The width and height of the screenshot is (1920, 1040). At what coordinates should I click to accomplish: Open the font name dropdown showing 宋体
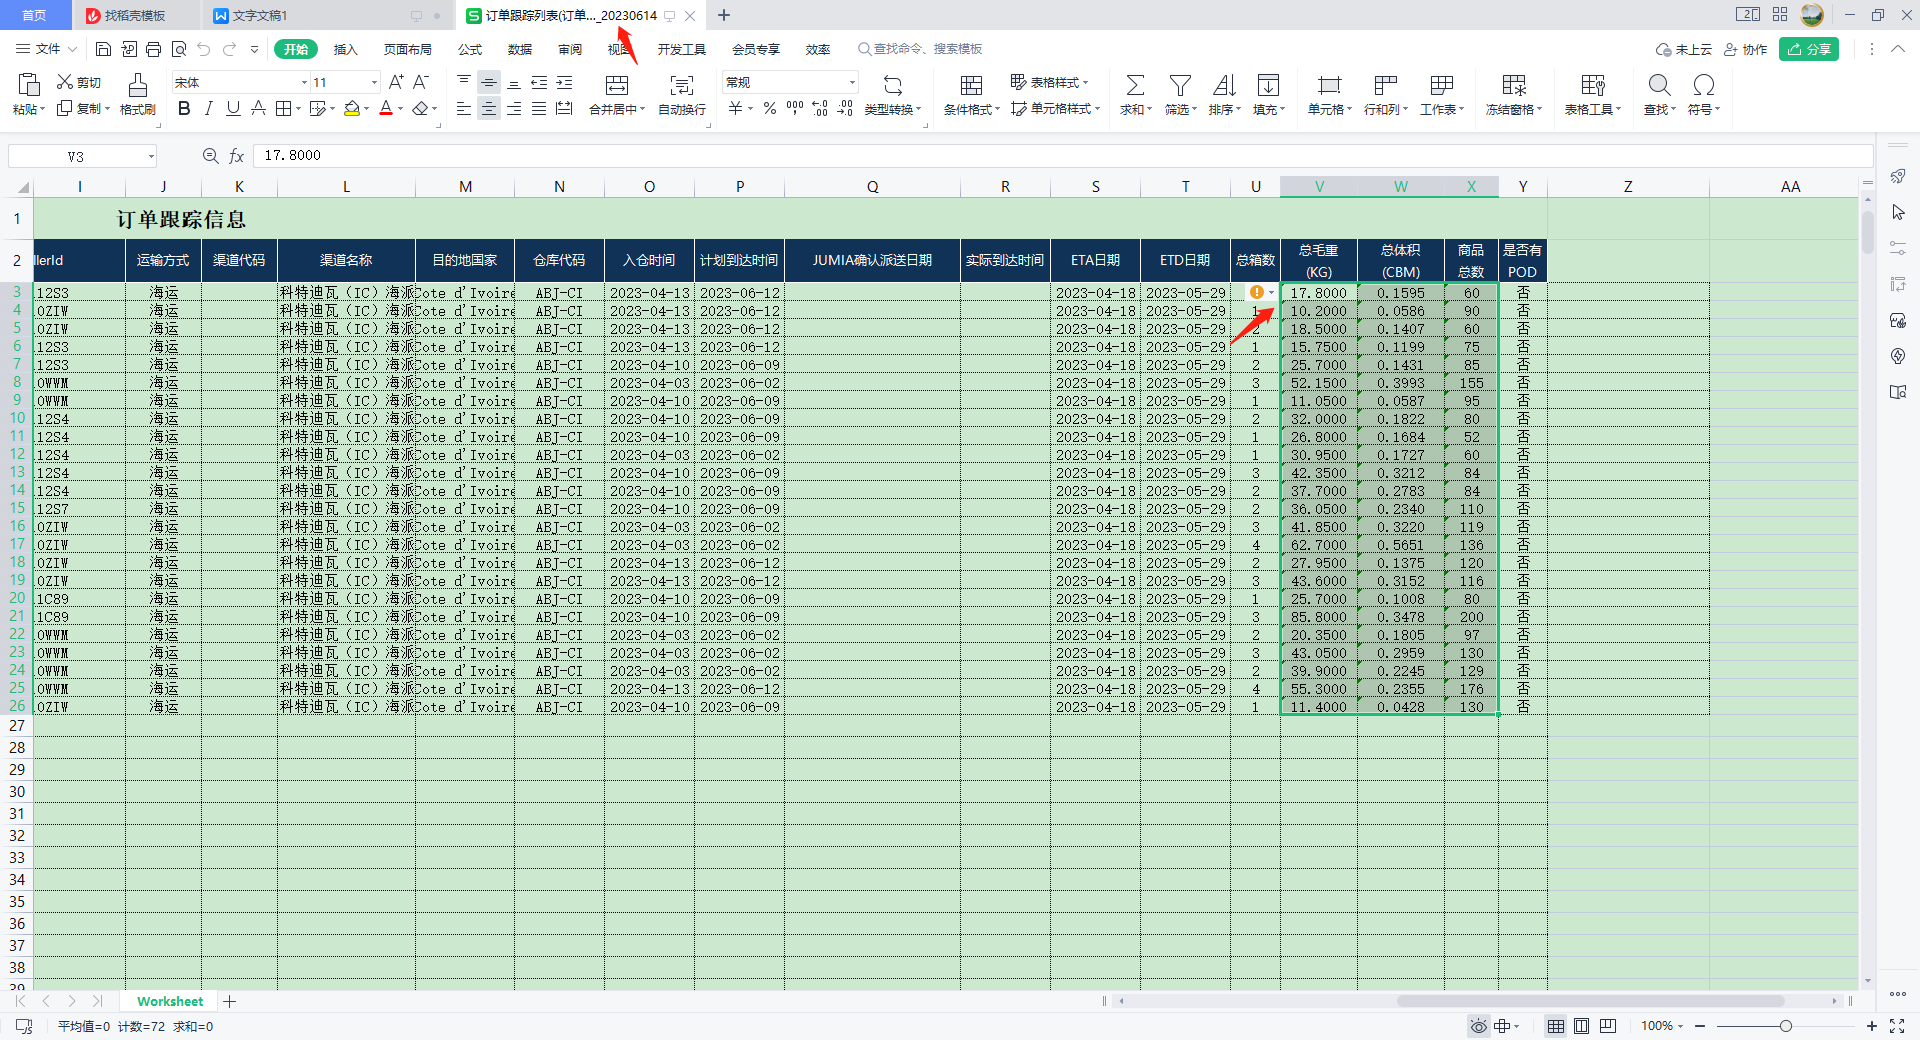pos(304,83)
